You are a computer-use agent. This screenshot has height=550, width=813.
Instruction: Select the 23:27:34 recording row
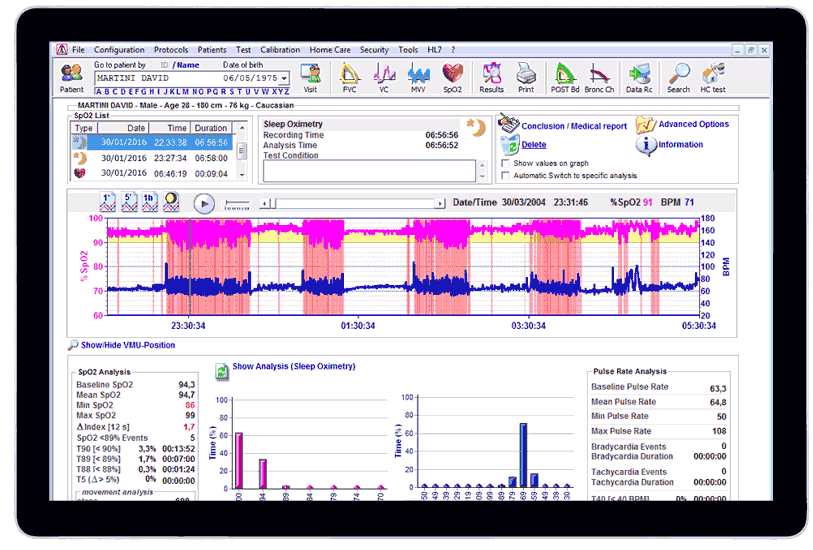click(153, 158)
